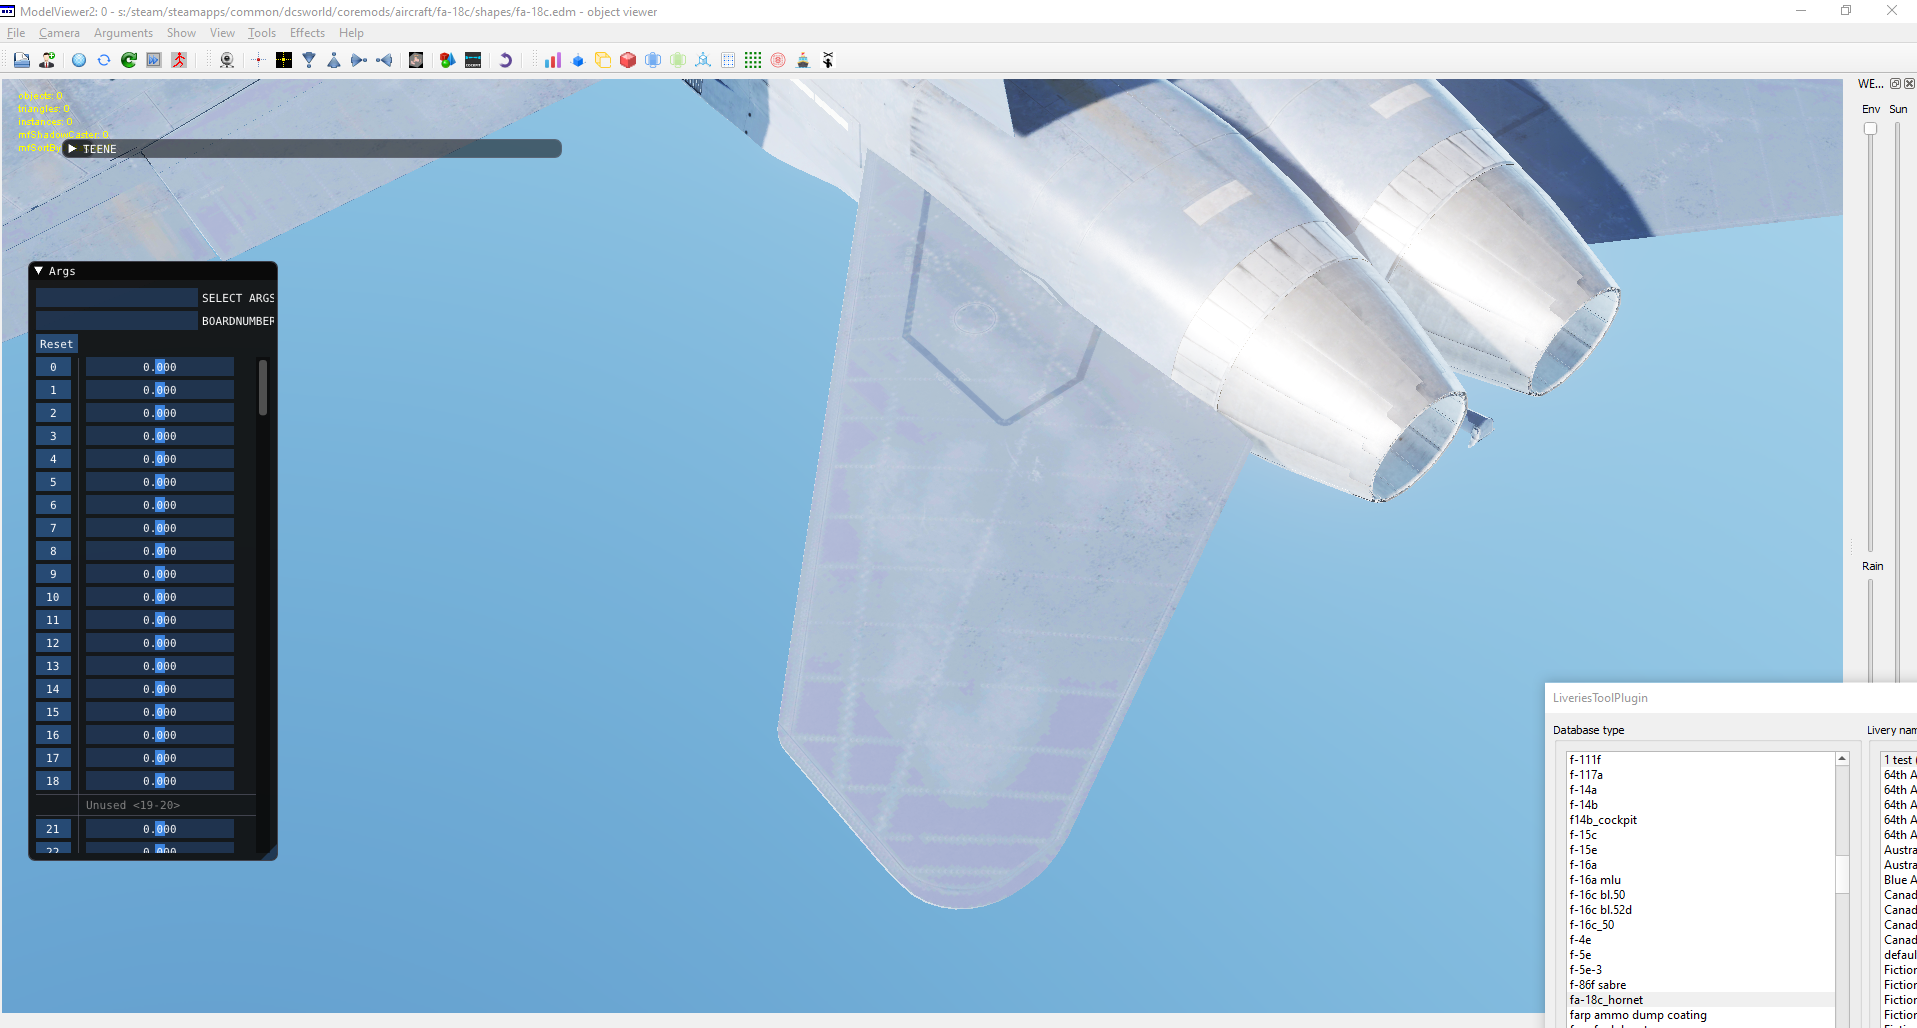Click the webcam camera icon

227,60
